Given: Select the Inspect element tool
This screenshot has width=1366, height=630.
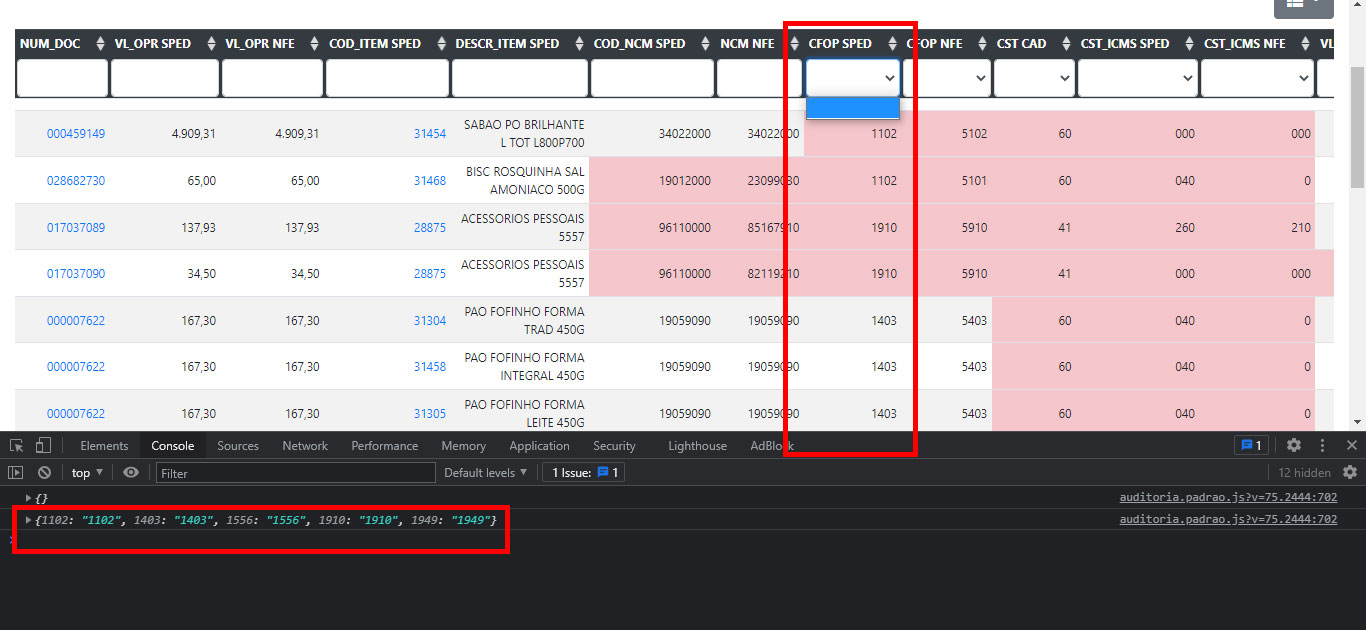Looking at the screenshot, I should pos(14,445).
